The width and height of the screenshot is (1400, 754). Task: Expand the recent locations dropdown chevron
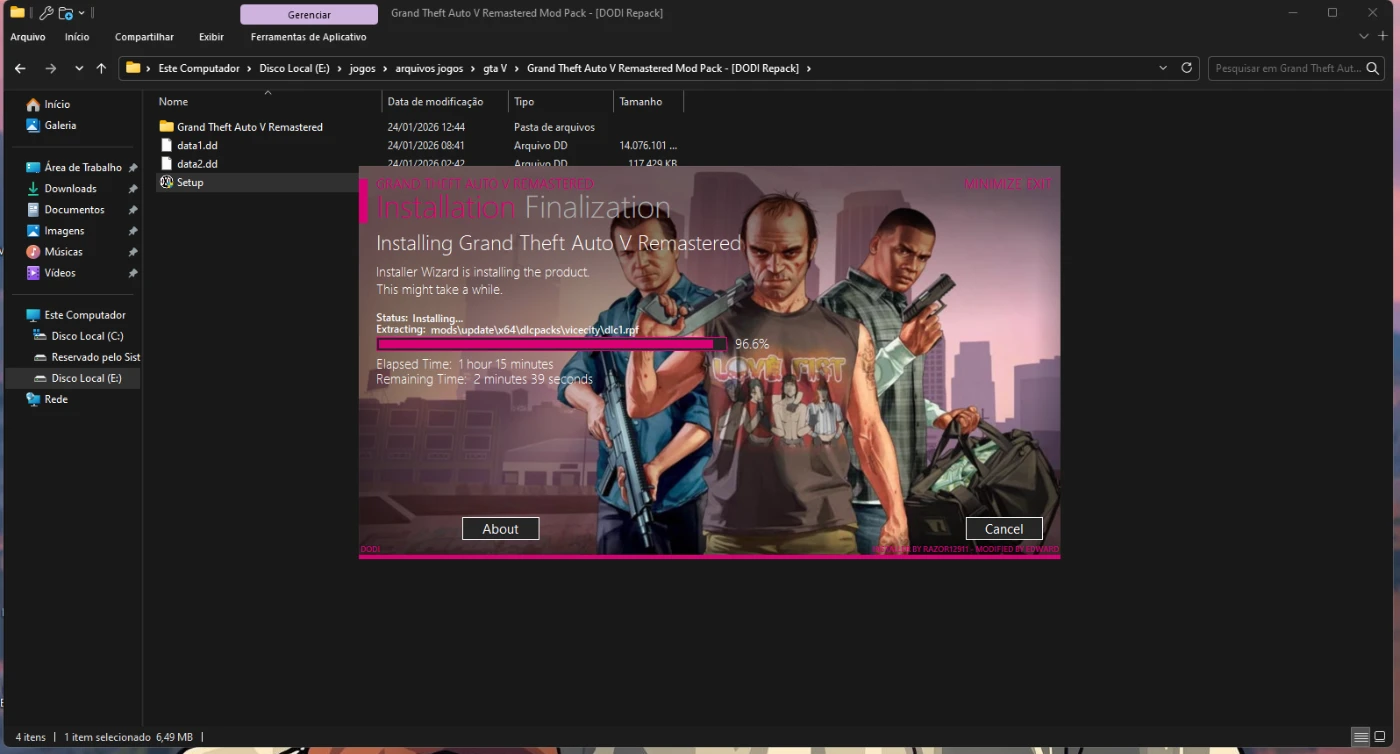pos(79,68)
